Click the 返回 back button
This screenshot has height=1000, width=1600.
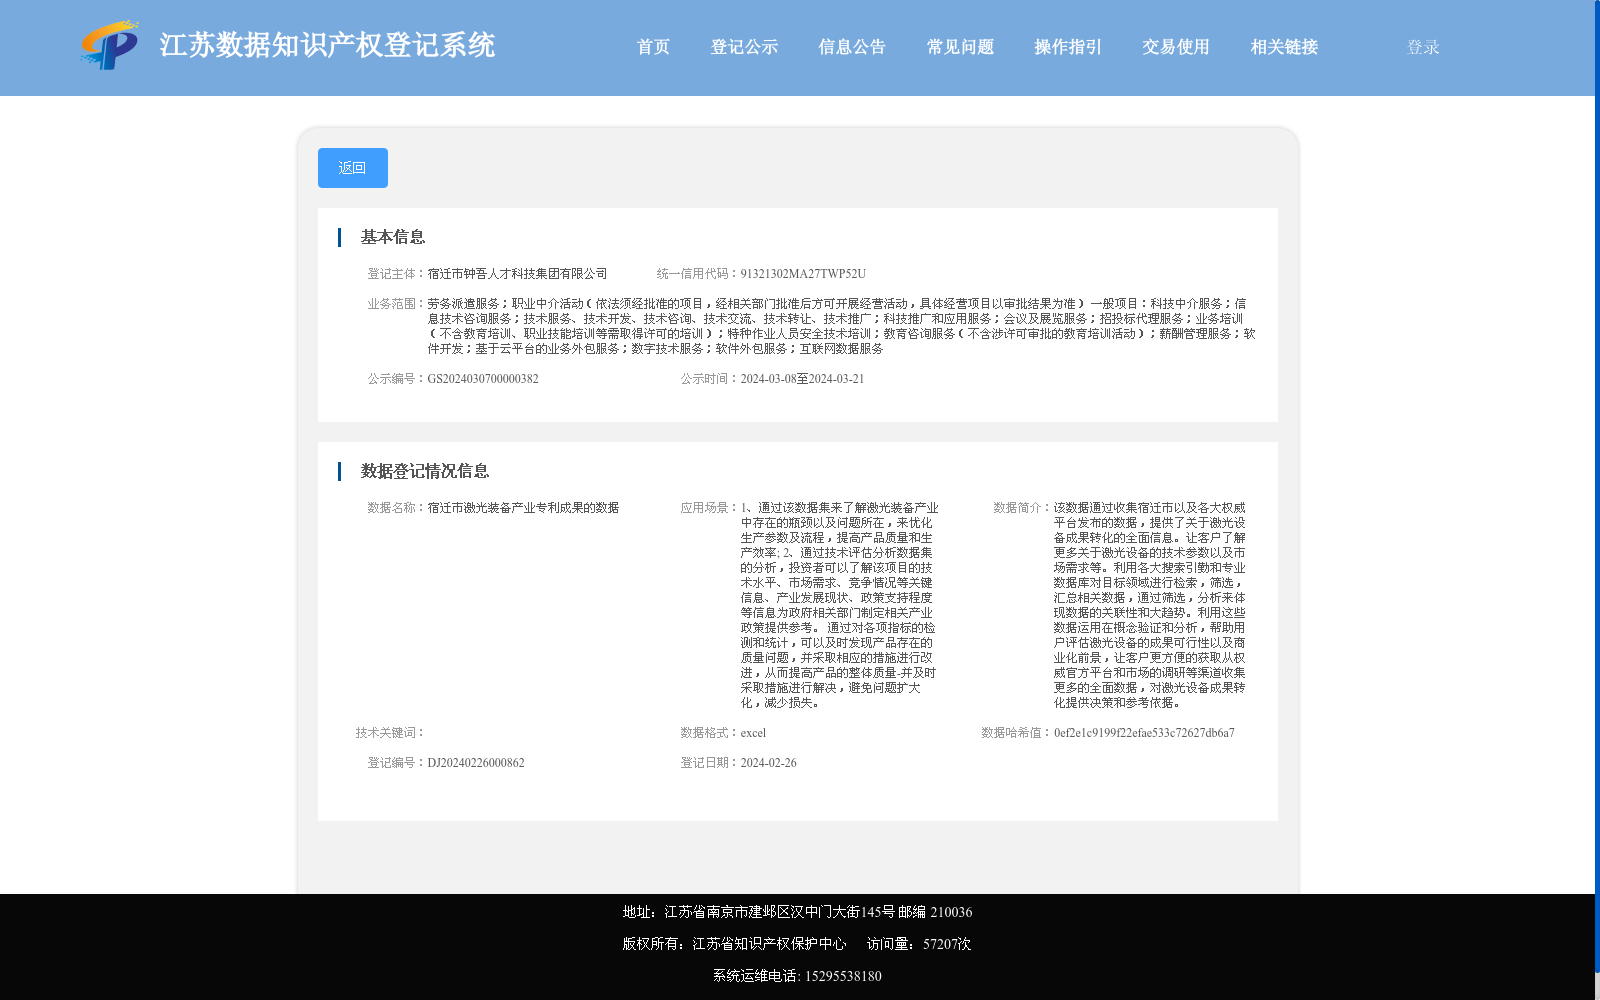click(353, 168)
